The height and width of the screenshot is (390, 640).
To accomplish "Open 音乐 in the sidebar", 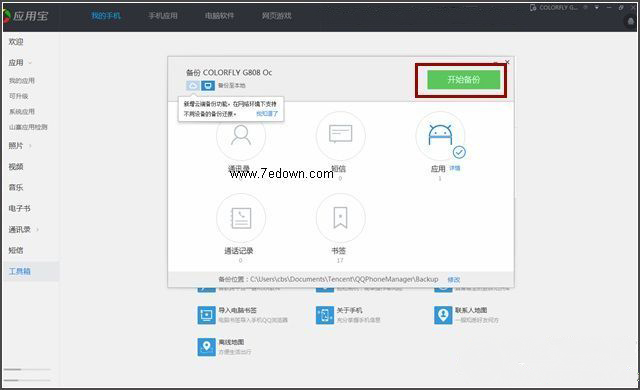I will pyautogui.click(x=16, y=187).
